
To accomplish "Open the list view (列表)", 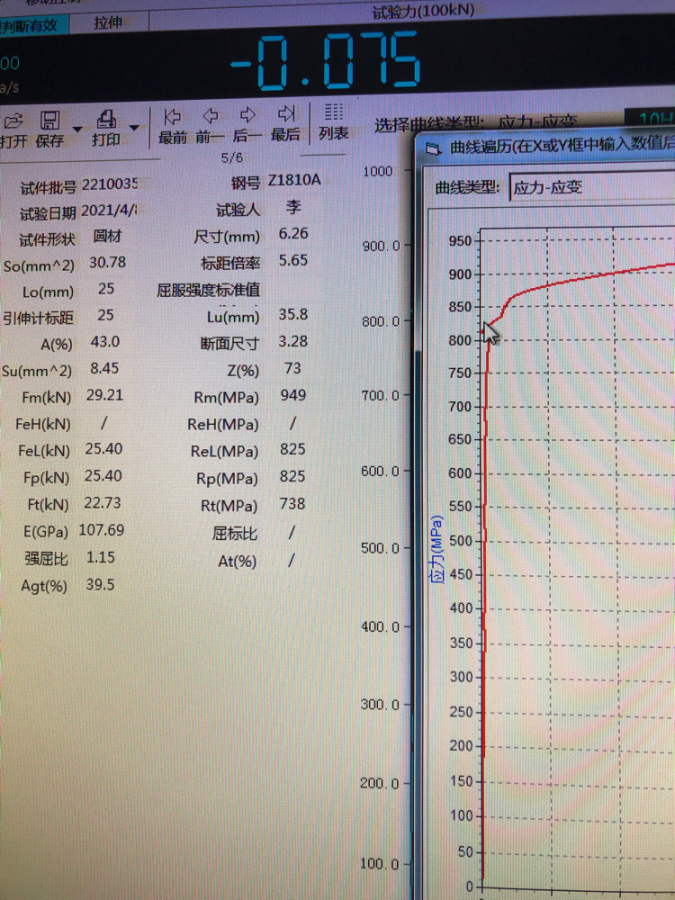I will click(x=333, y=112).
